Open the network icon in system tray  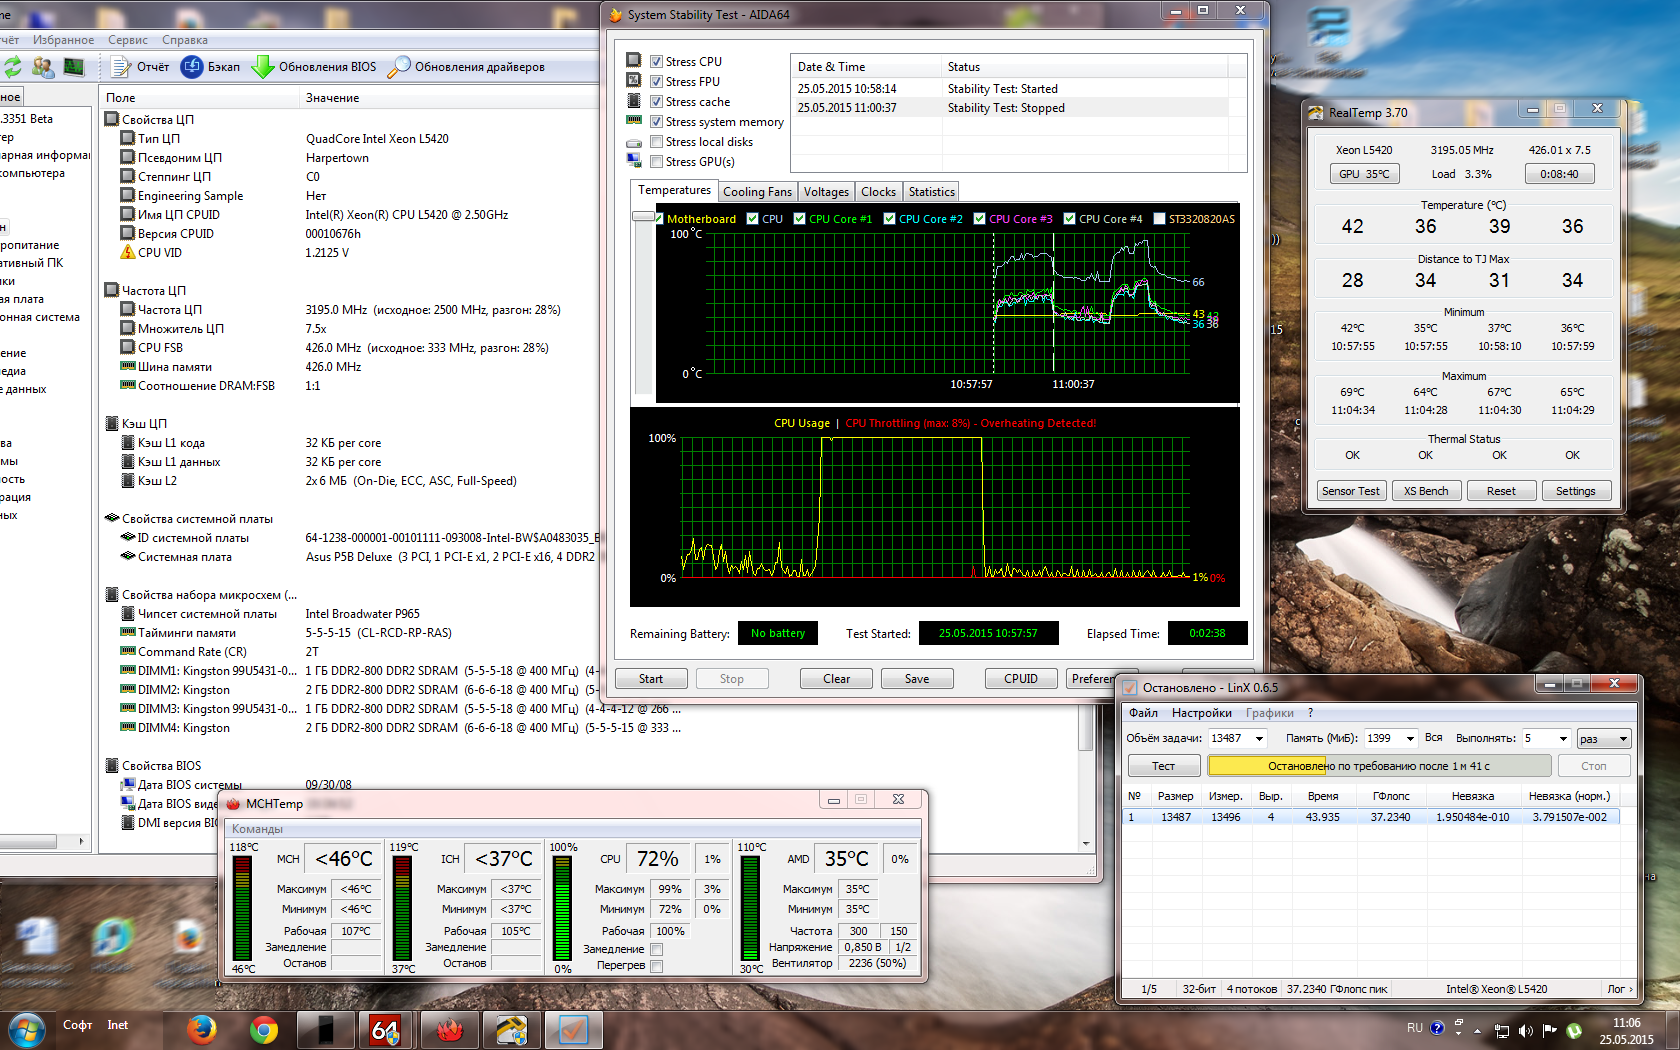(1502, 1030)
